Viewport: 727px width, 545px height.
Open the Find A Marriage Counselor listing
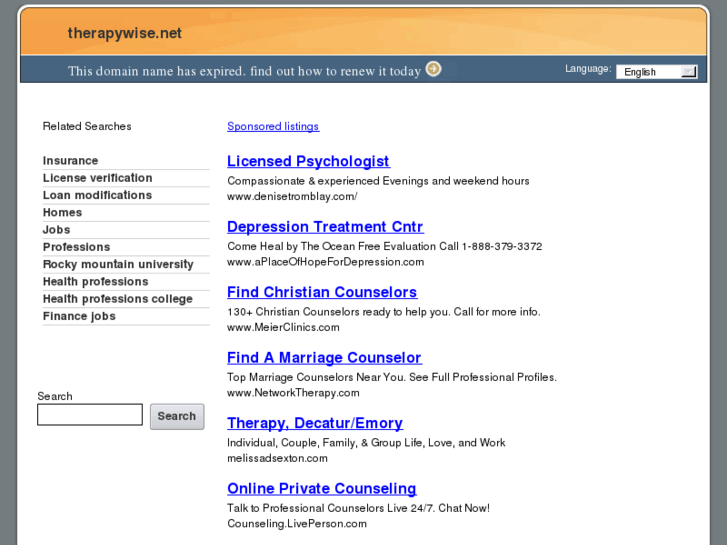(324, 358)
